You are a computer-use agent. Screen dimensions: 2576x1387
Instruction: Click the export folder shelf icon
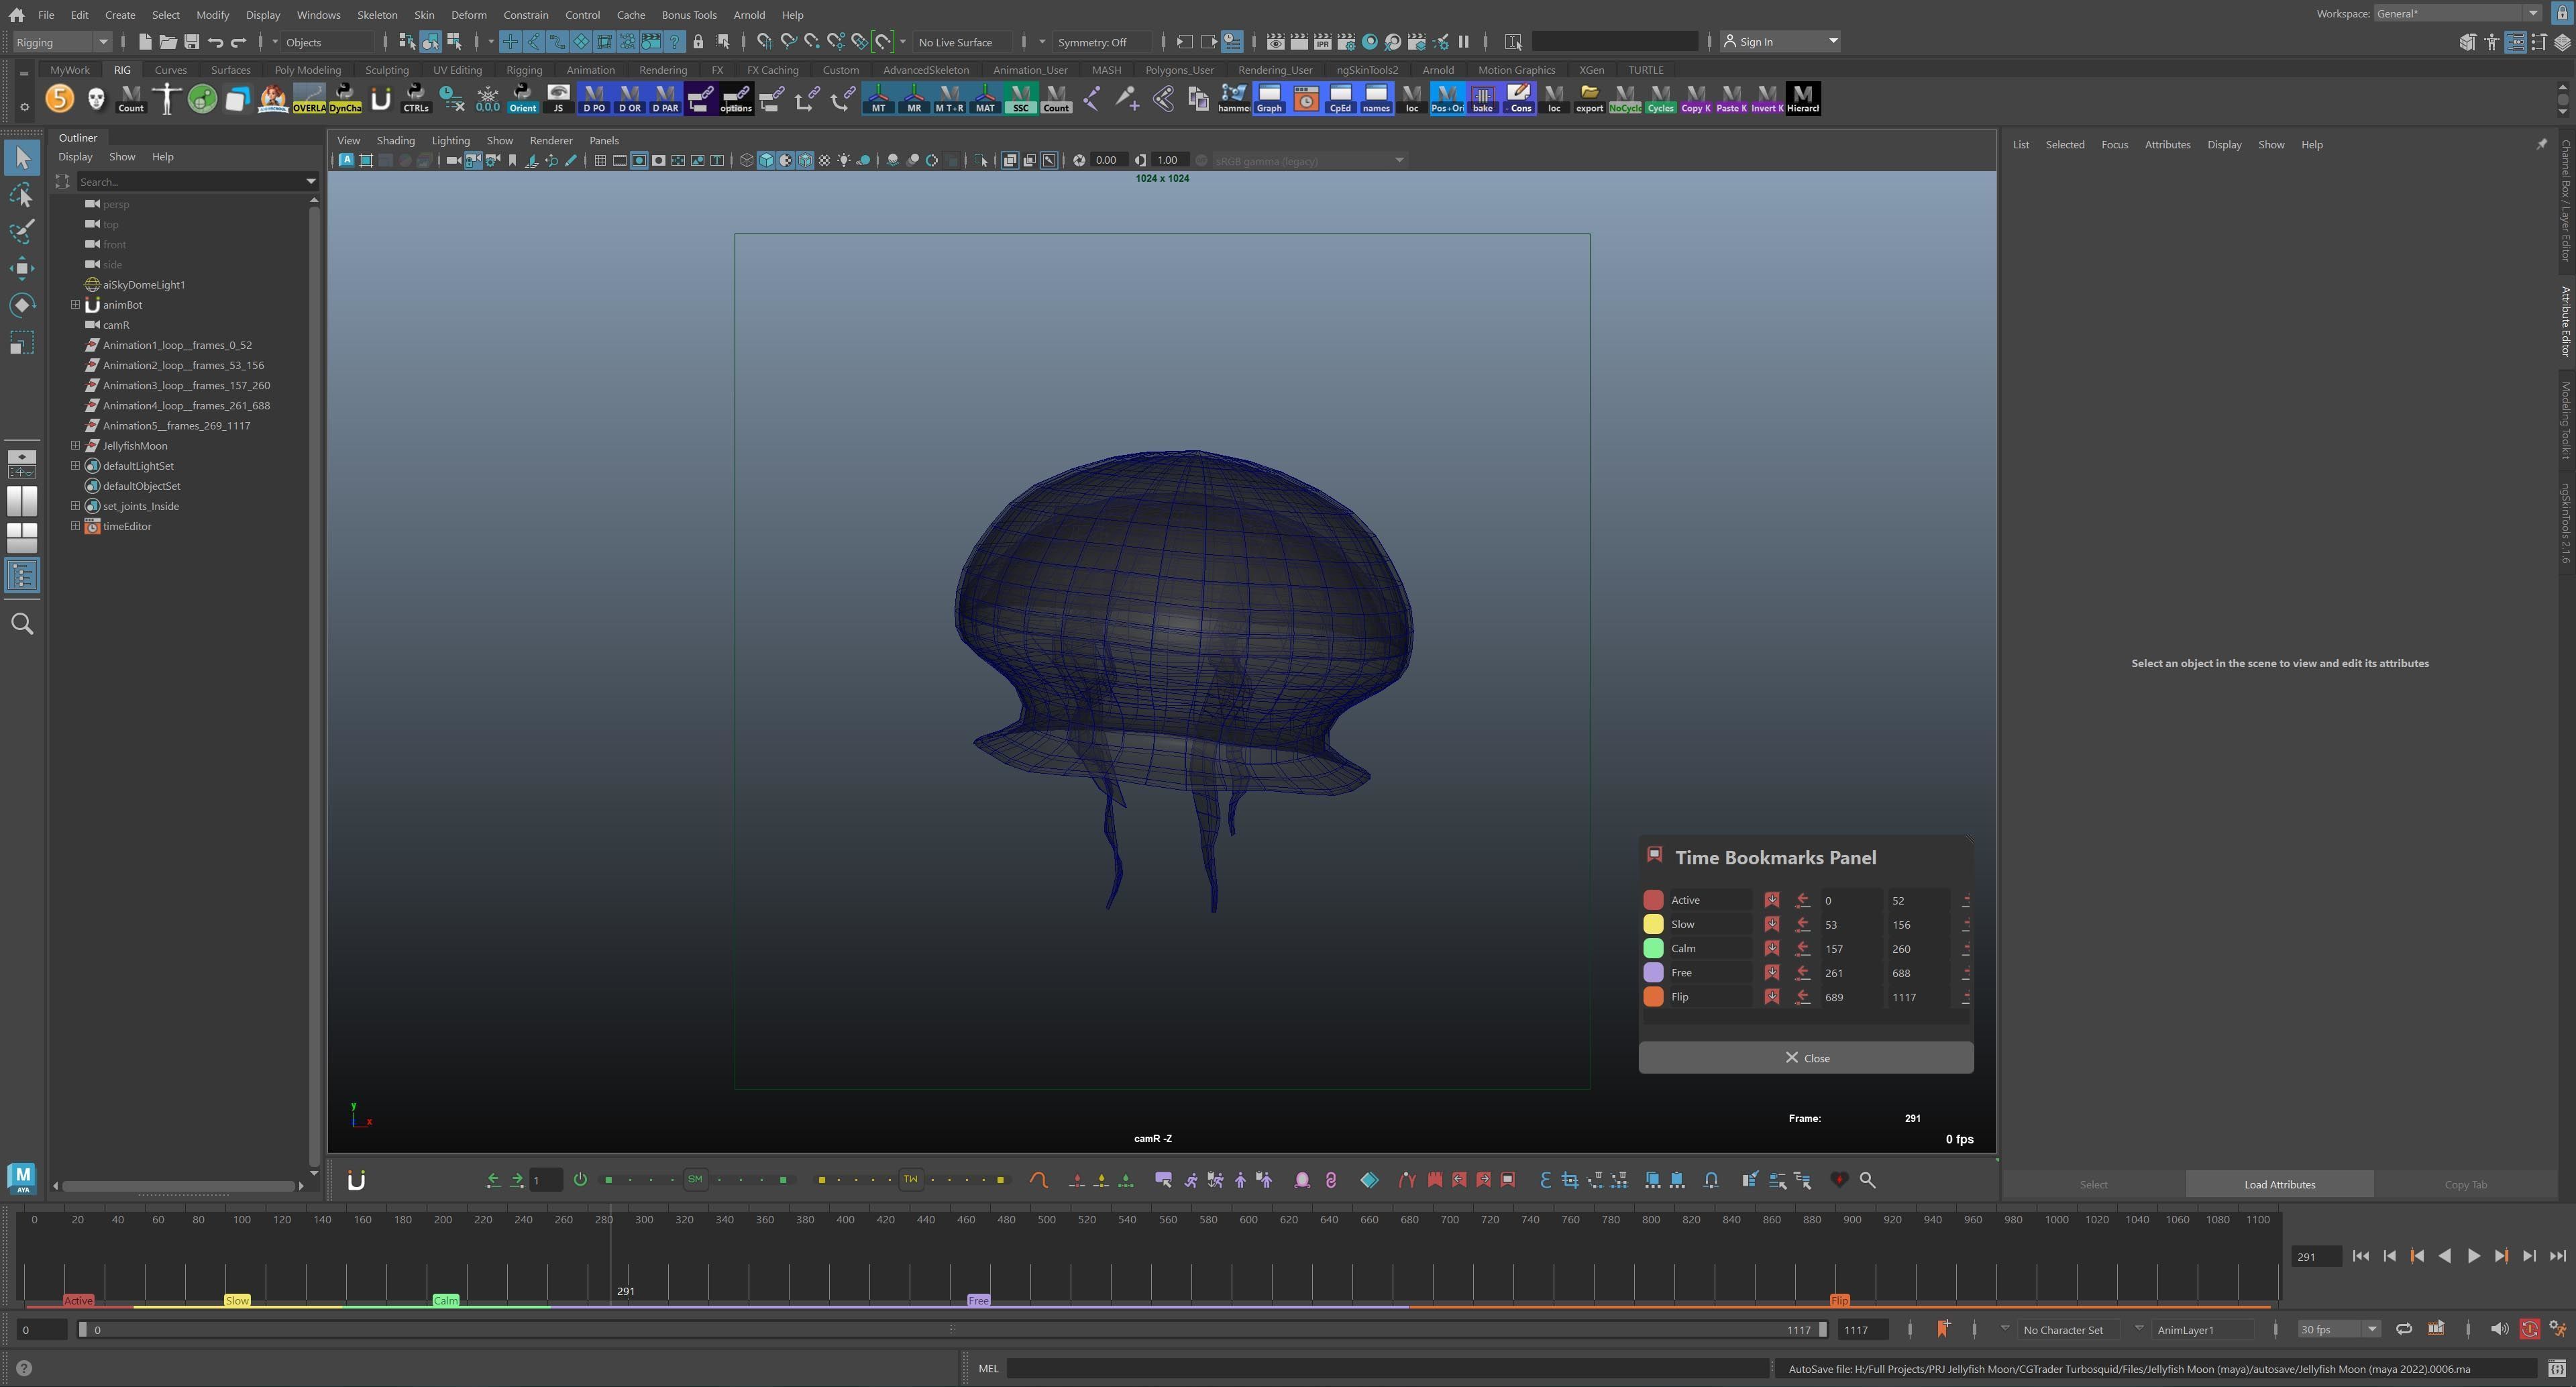pyautogui.click(x=1589, y=99)
